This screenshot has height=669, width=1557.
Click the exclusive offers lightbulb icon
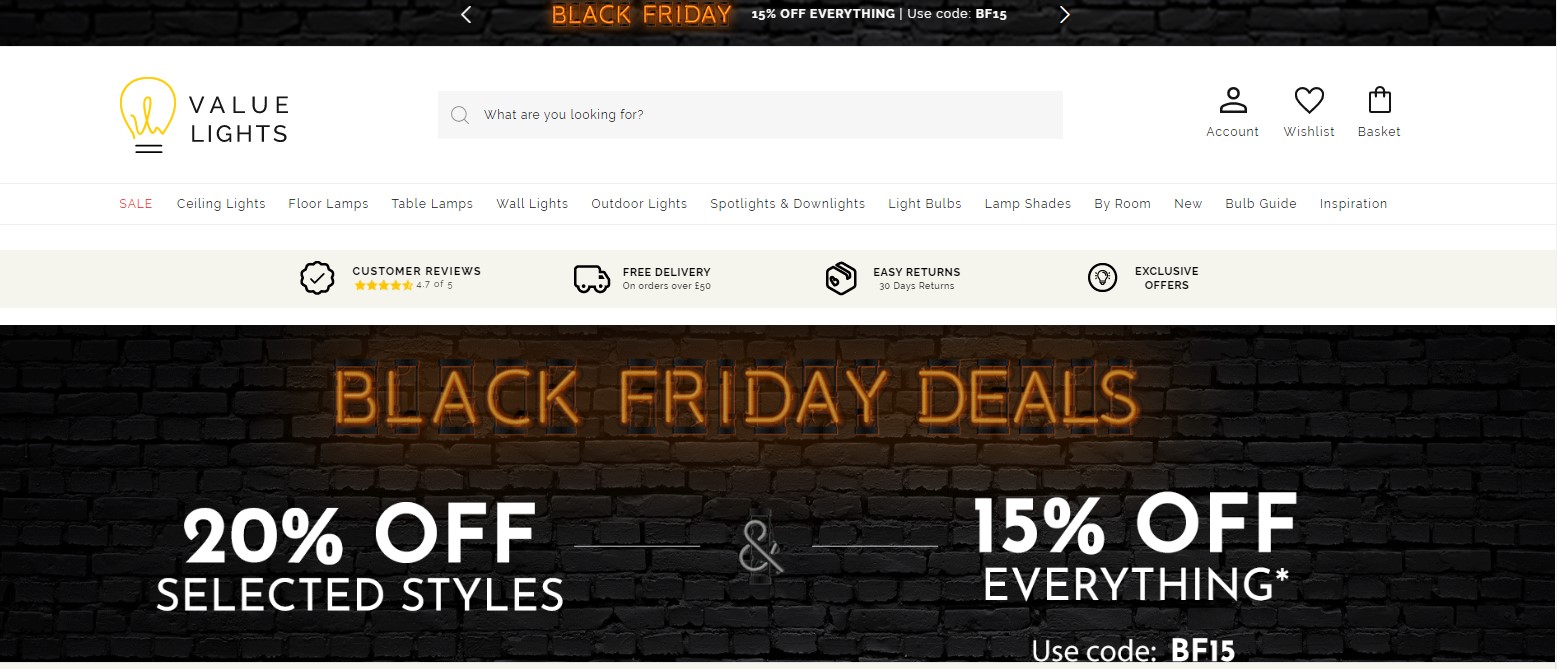pos(1102,278)
